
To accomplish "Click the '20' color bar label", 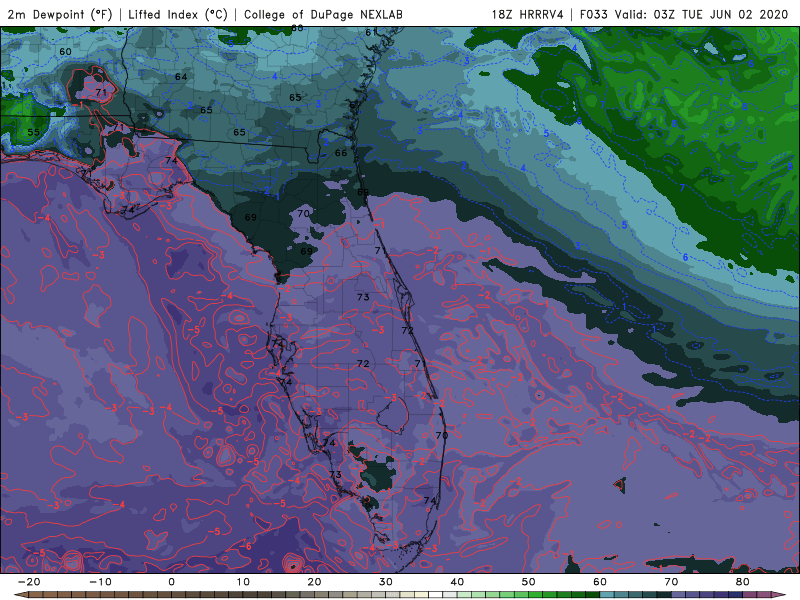I will (314, 582).
